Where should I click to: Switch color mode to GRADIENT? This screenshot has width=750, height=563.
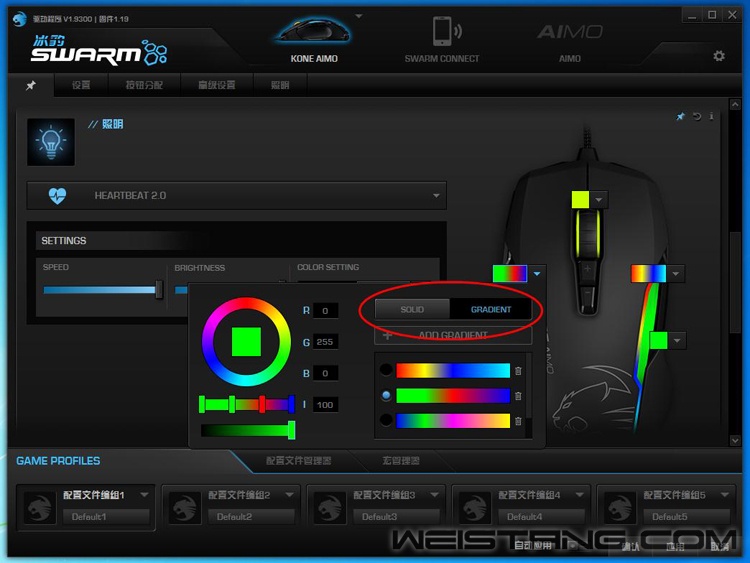pos(491,309)
